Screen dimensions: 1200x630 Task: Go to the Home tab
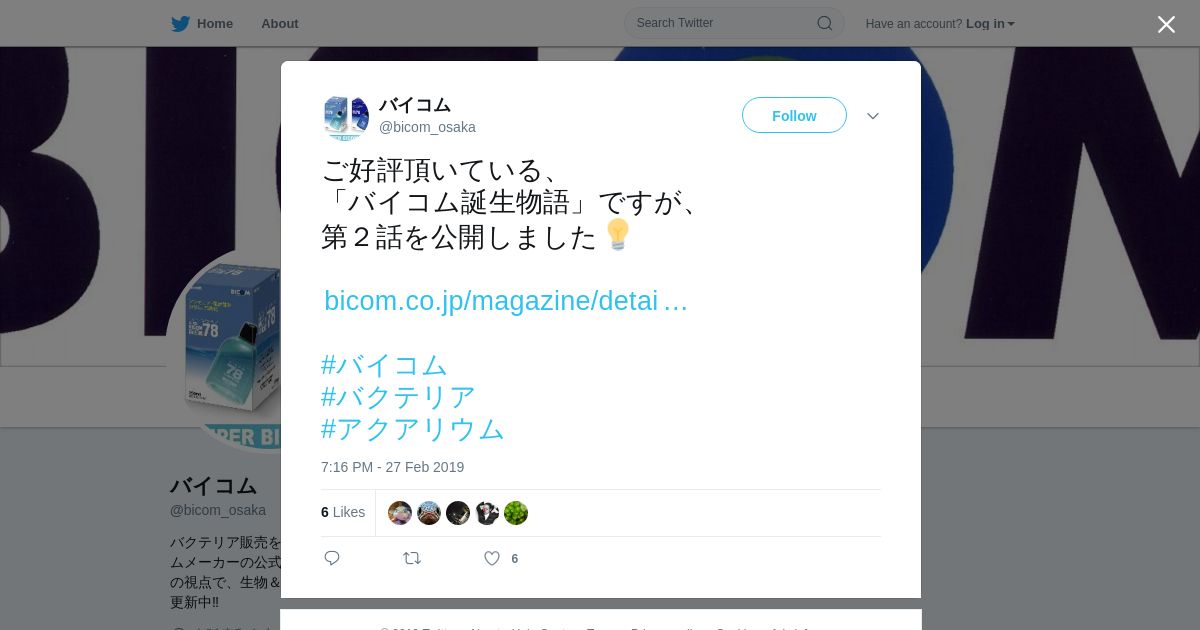(x=202, y=24)
